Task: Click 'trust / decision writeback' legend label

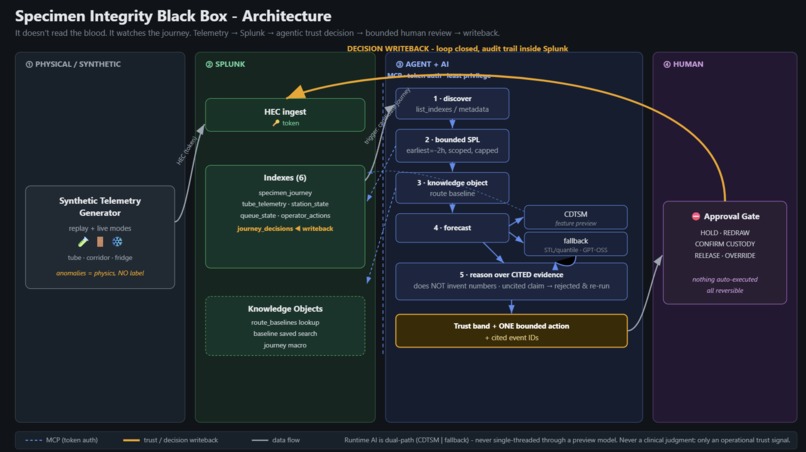Action: (180, 440)
